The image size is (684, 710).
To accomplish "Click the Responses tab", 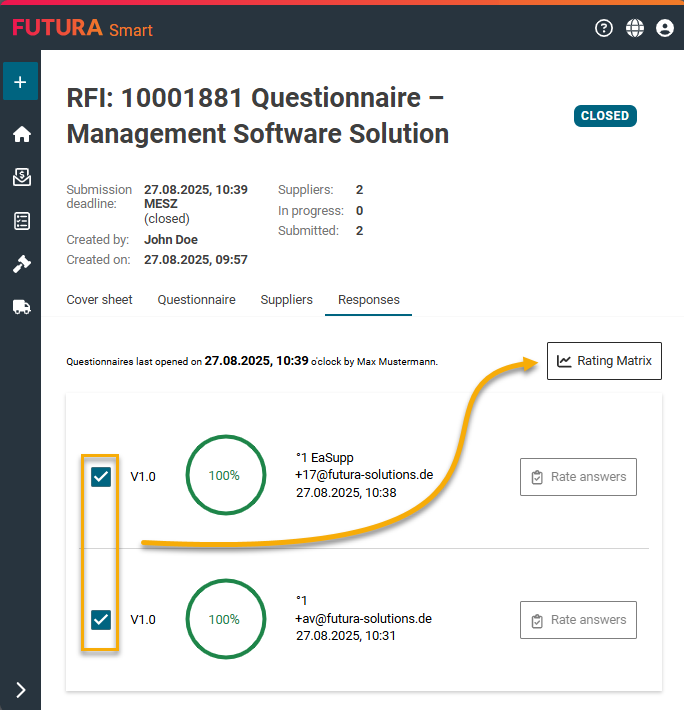I will 368,300.
